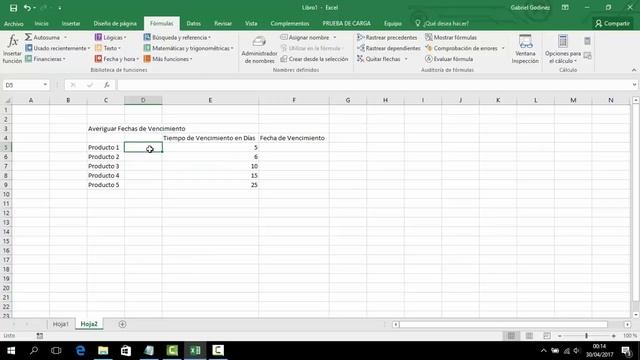
Task: Switch to the Datos tab
Action: (193, 24)
